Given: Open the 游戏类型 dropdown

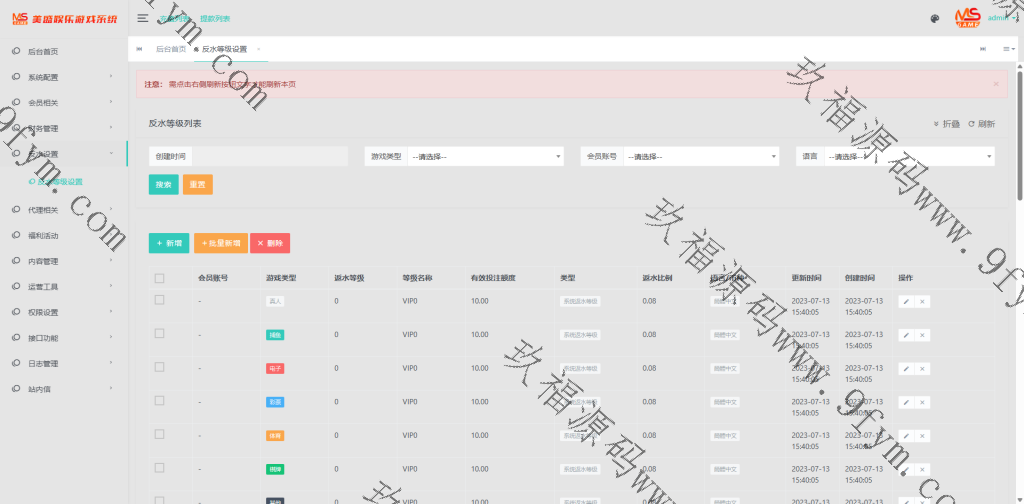Looking at the screenshot, I should tap(485, 157).
